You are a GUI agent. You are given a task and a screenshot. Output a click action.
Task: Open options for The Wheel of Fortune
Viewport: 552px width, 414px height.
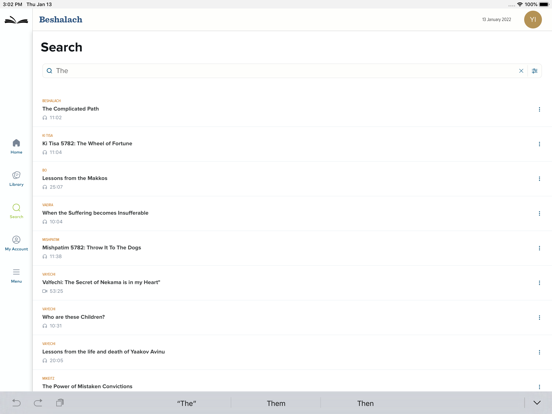coord(539,144)
